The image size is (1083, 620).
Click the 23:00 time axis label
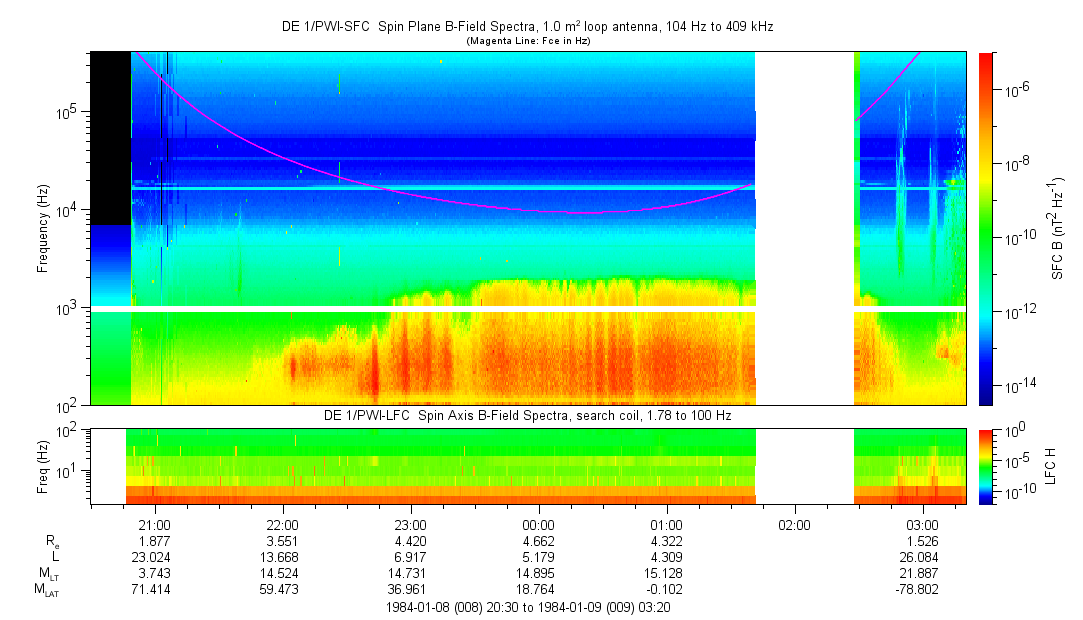click(411, 525)
